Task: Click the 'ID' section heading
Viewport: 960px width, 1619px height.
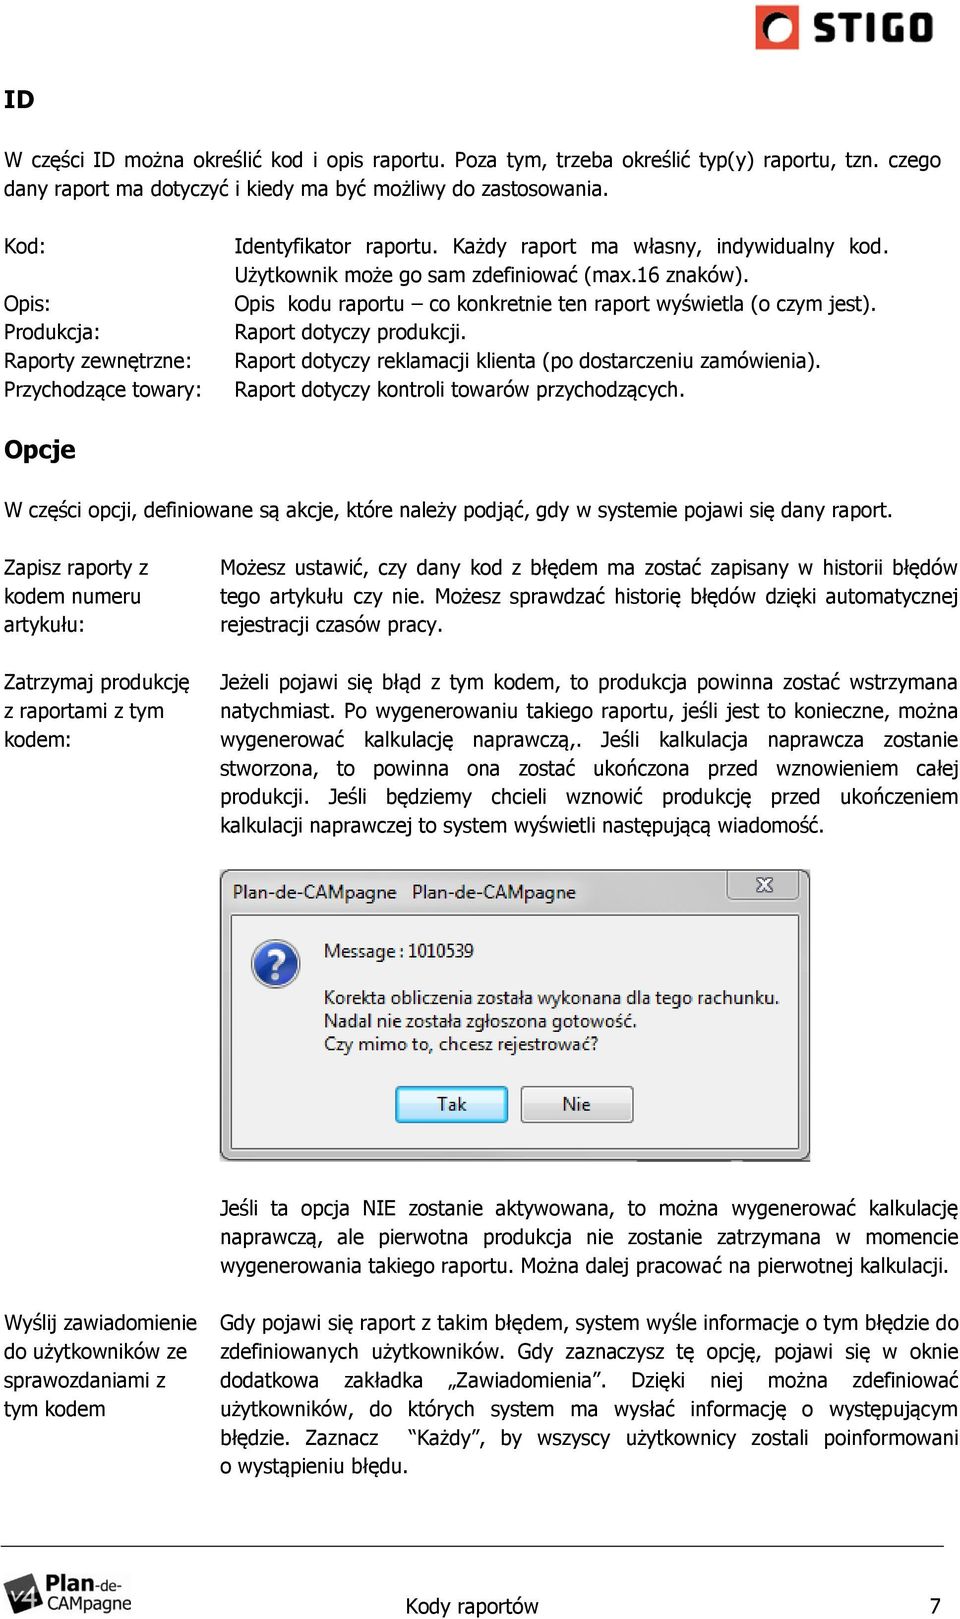Action: coord(19,99)
